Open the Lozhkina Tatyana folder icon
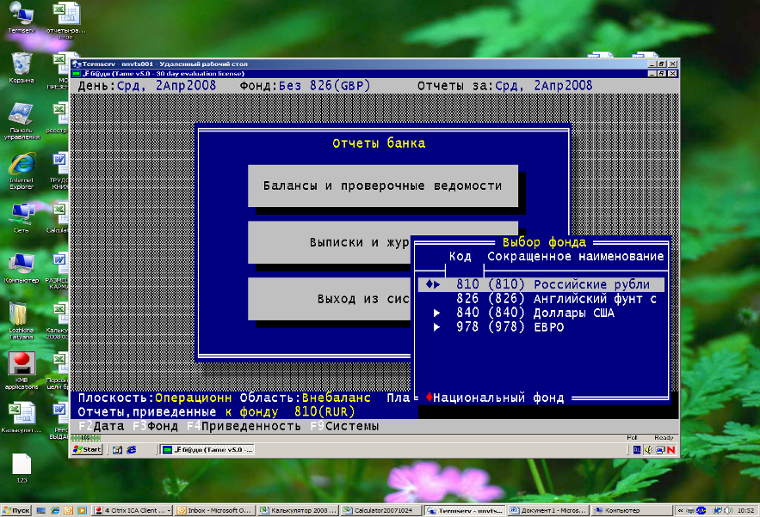This screenshot has height=517, width=760. (x=20, y=313)
